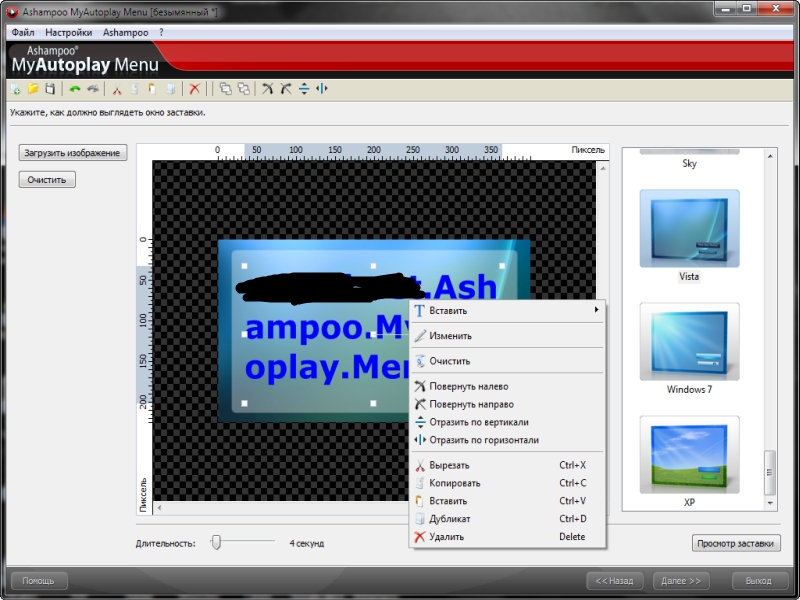
Task: Expand the Вставить submenu in the context menu
Action: pos(507,311)
